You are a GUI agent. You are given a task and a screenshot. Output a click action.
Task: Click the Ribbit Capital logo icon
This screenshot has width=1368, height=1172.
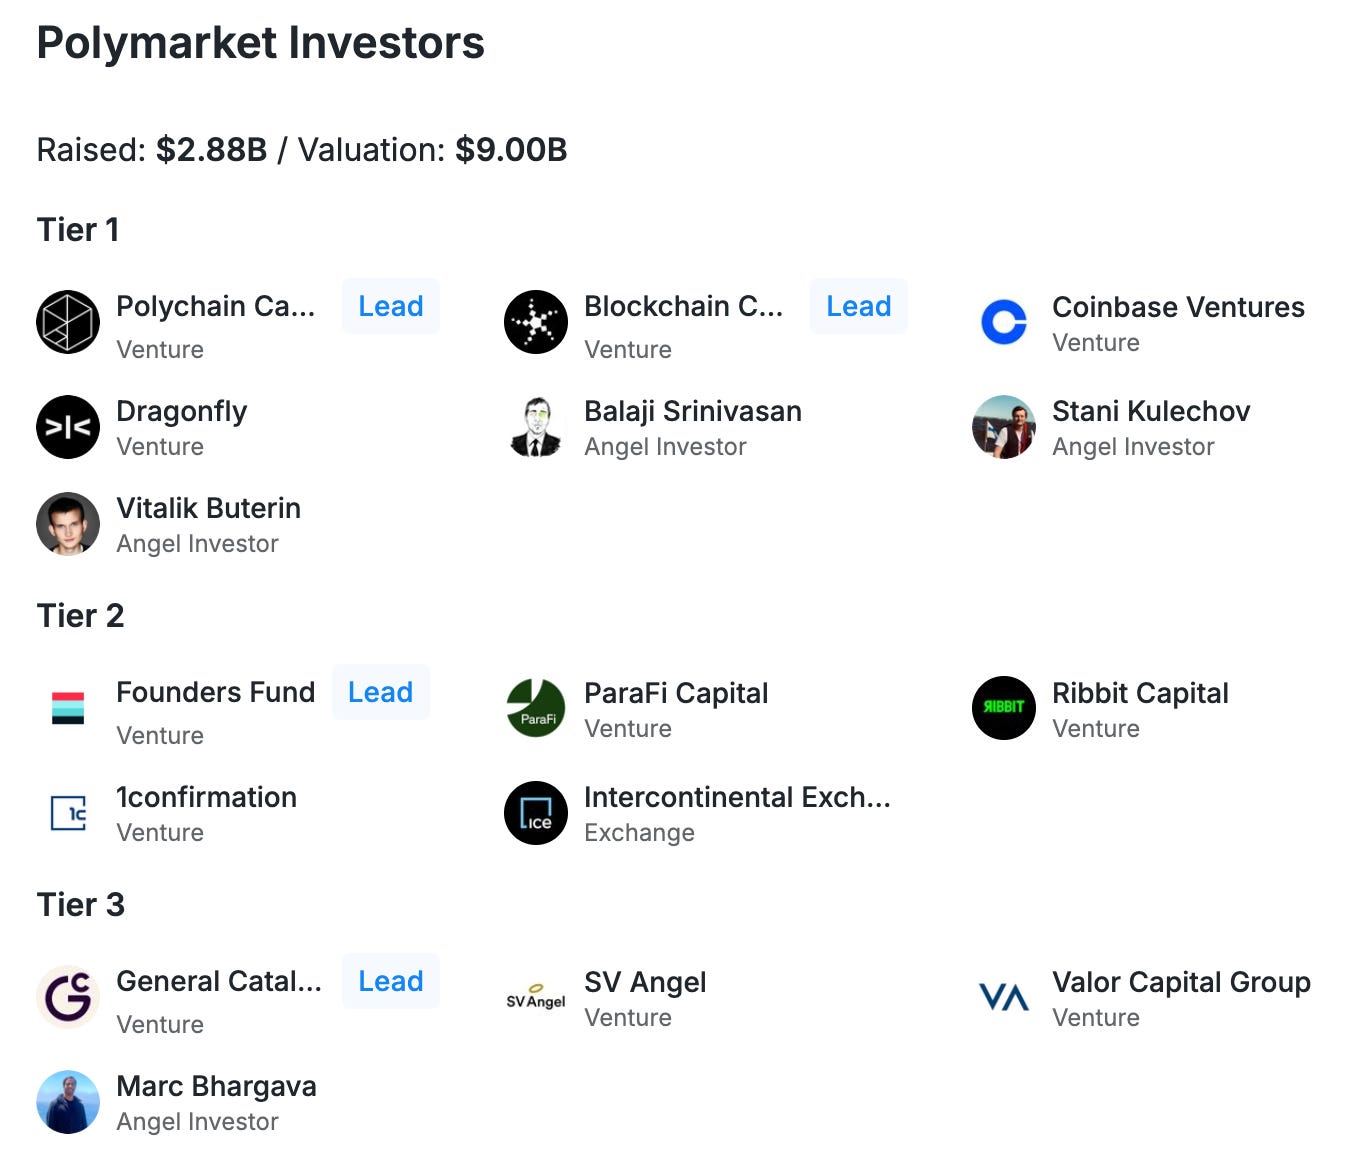click(1004, 708)
